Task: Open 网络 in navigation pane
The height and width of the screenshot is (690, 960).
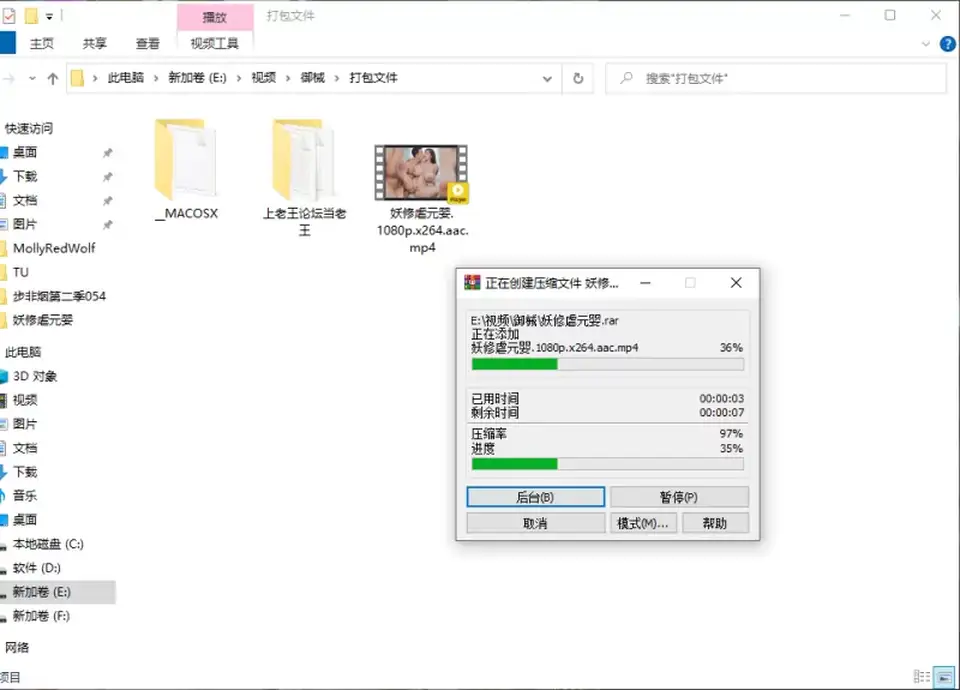Action: pyautogui.click(x=17, y=648)
